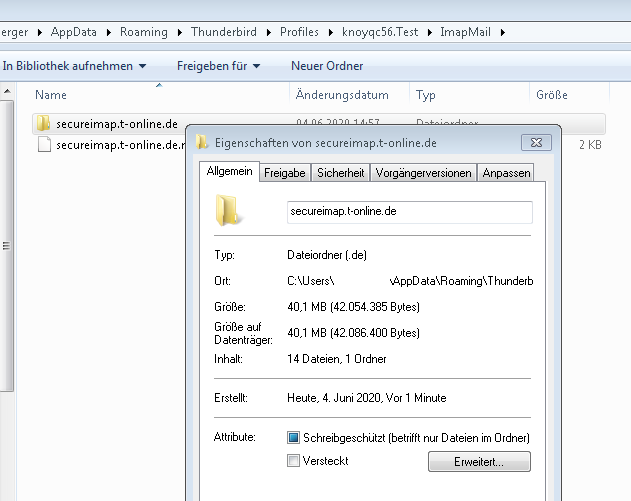This screenshot has height=501, width=631.
Task: Click Neuer Ordner button
Action: coord(327,66)
